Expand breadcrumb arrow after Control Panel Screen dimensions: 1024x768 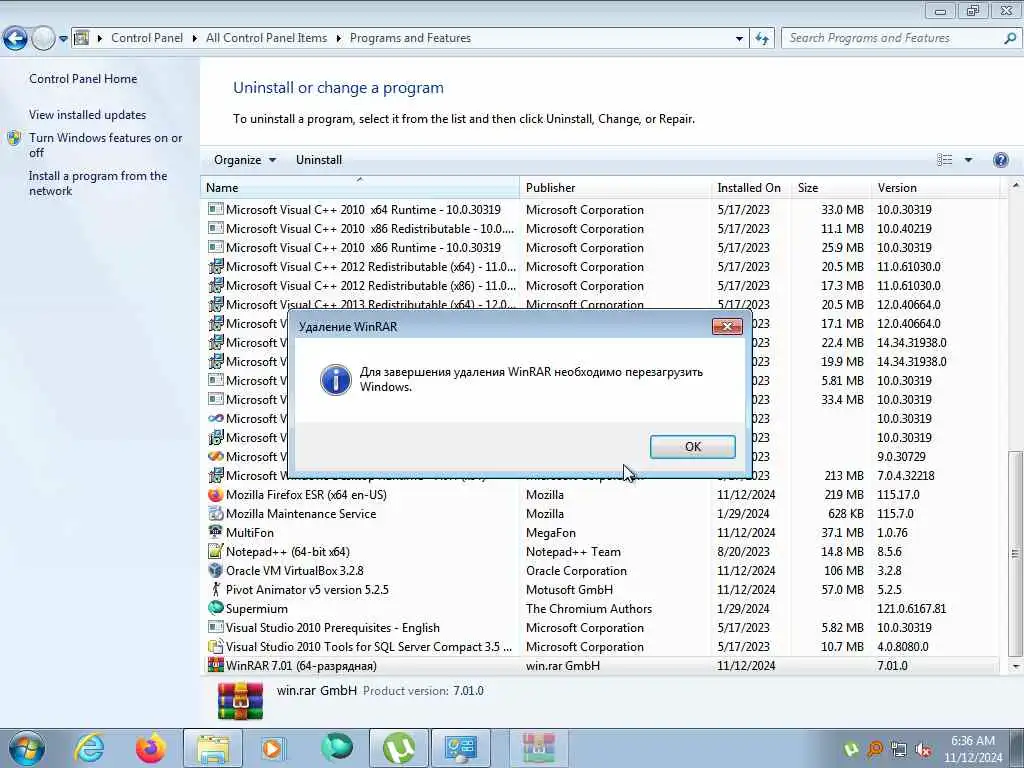point(195,39)
